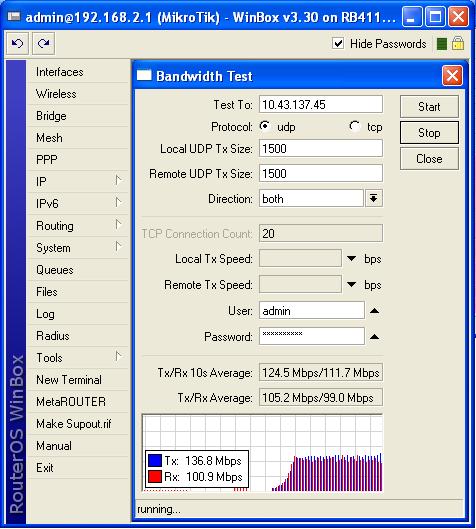Click the Start button
The width and height of the screenshot is (476, 529).
(x=429, y=107)
